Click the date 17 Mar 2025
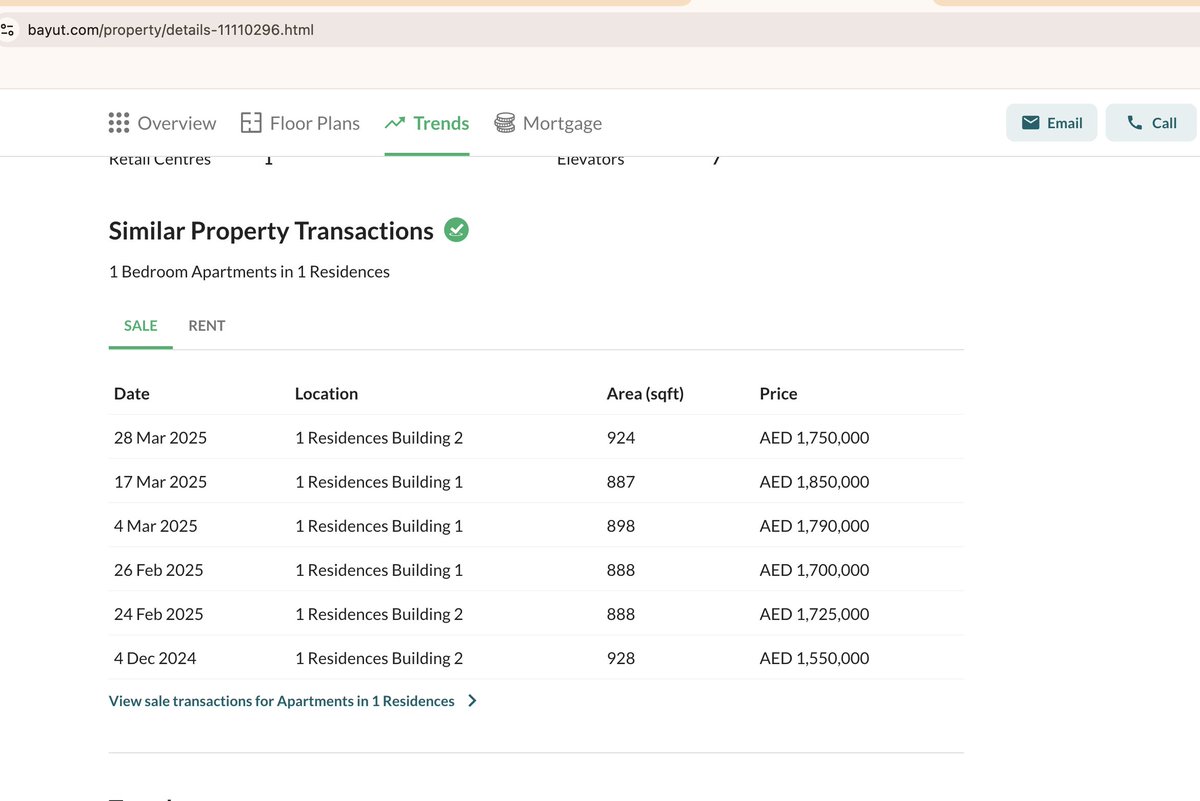The height and width of the screenshot is (801, 1200). pos(161,482)
